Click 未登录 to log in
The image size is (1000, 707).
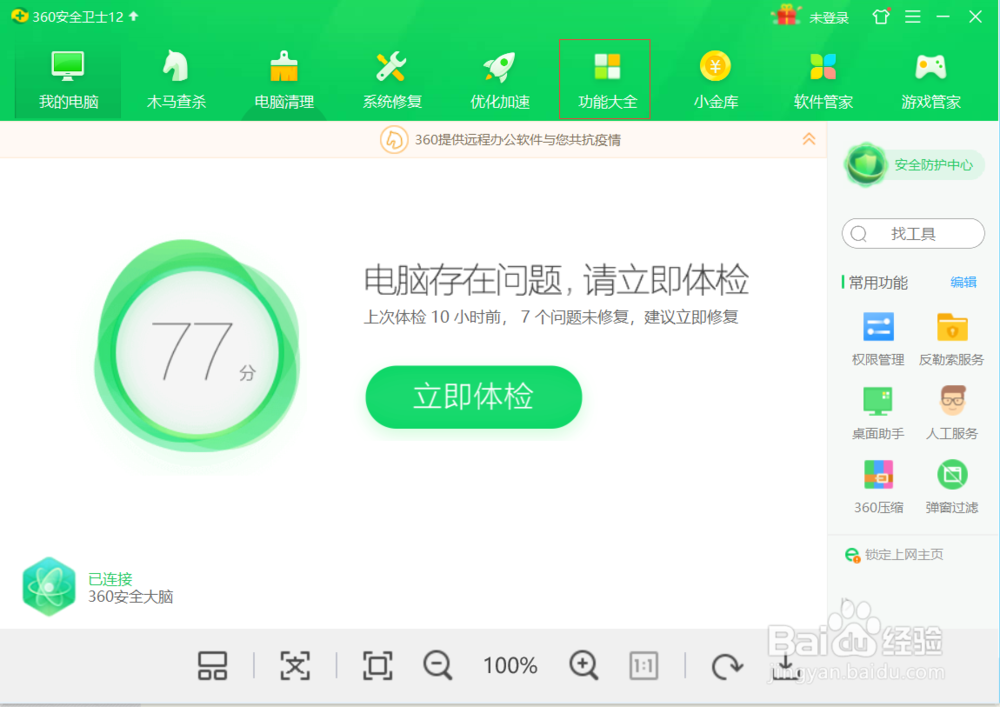(828, 18)
